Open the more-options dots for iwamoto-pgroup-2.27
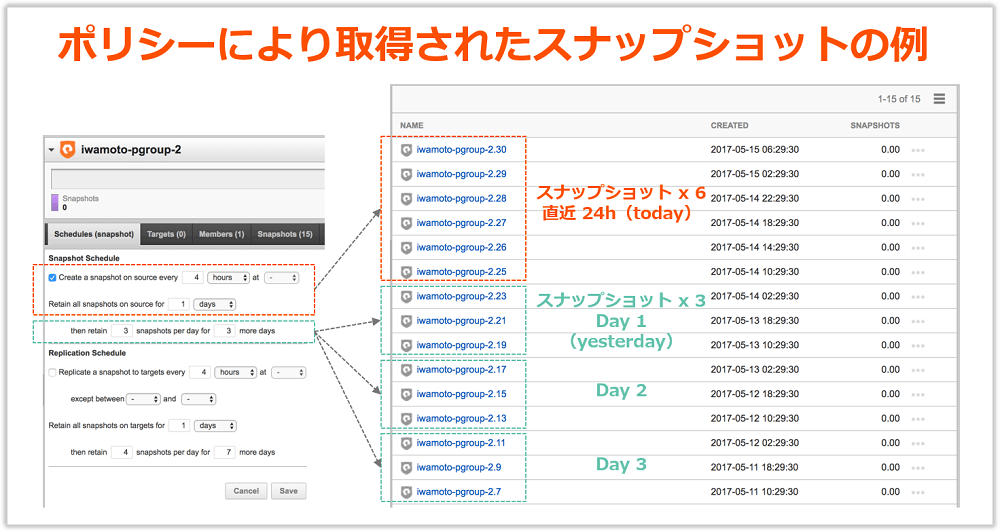 click(x=918, y=224)
